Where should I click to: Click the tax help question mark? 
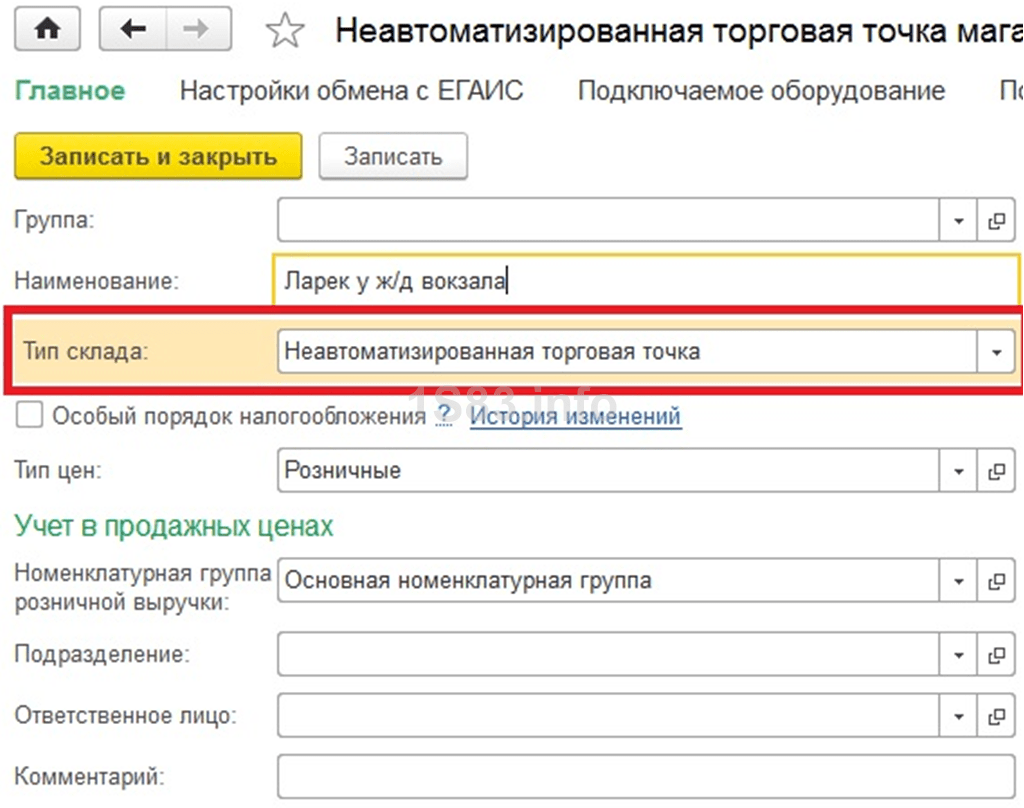[x=444, y=416]
